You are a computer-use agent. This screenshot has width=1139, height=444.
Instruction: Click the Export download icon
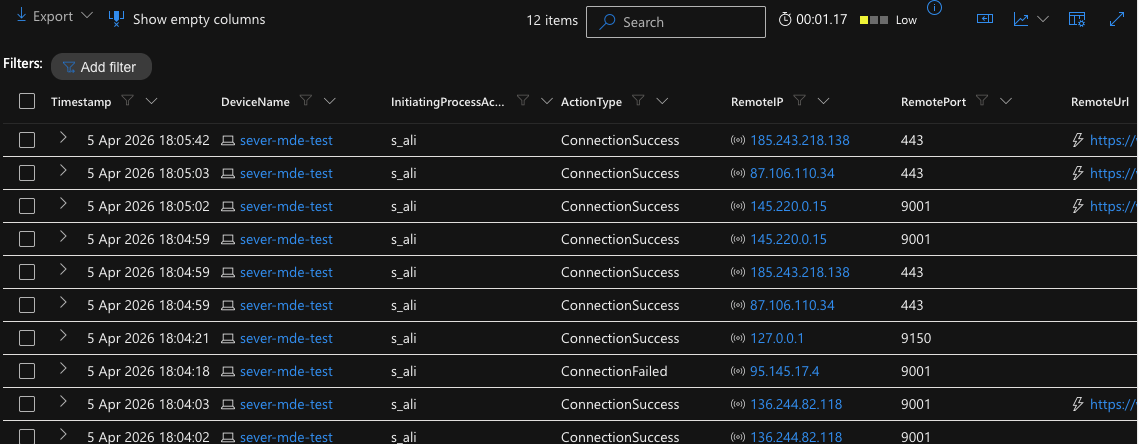coord(21,15)
